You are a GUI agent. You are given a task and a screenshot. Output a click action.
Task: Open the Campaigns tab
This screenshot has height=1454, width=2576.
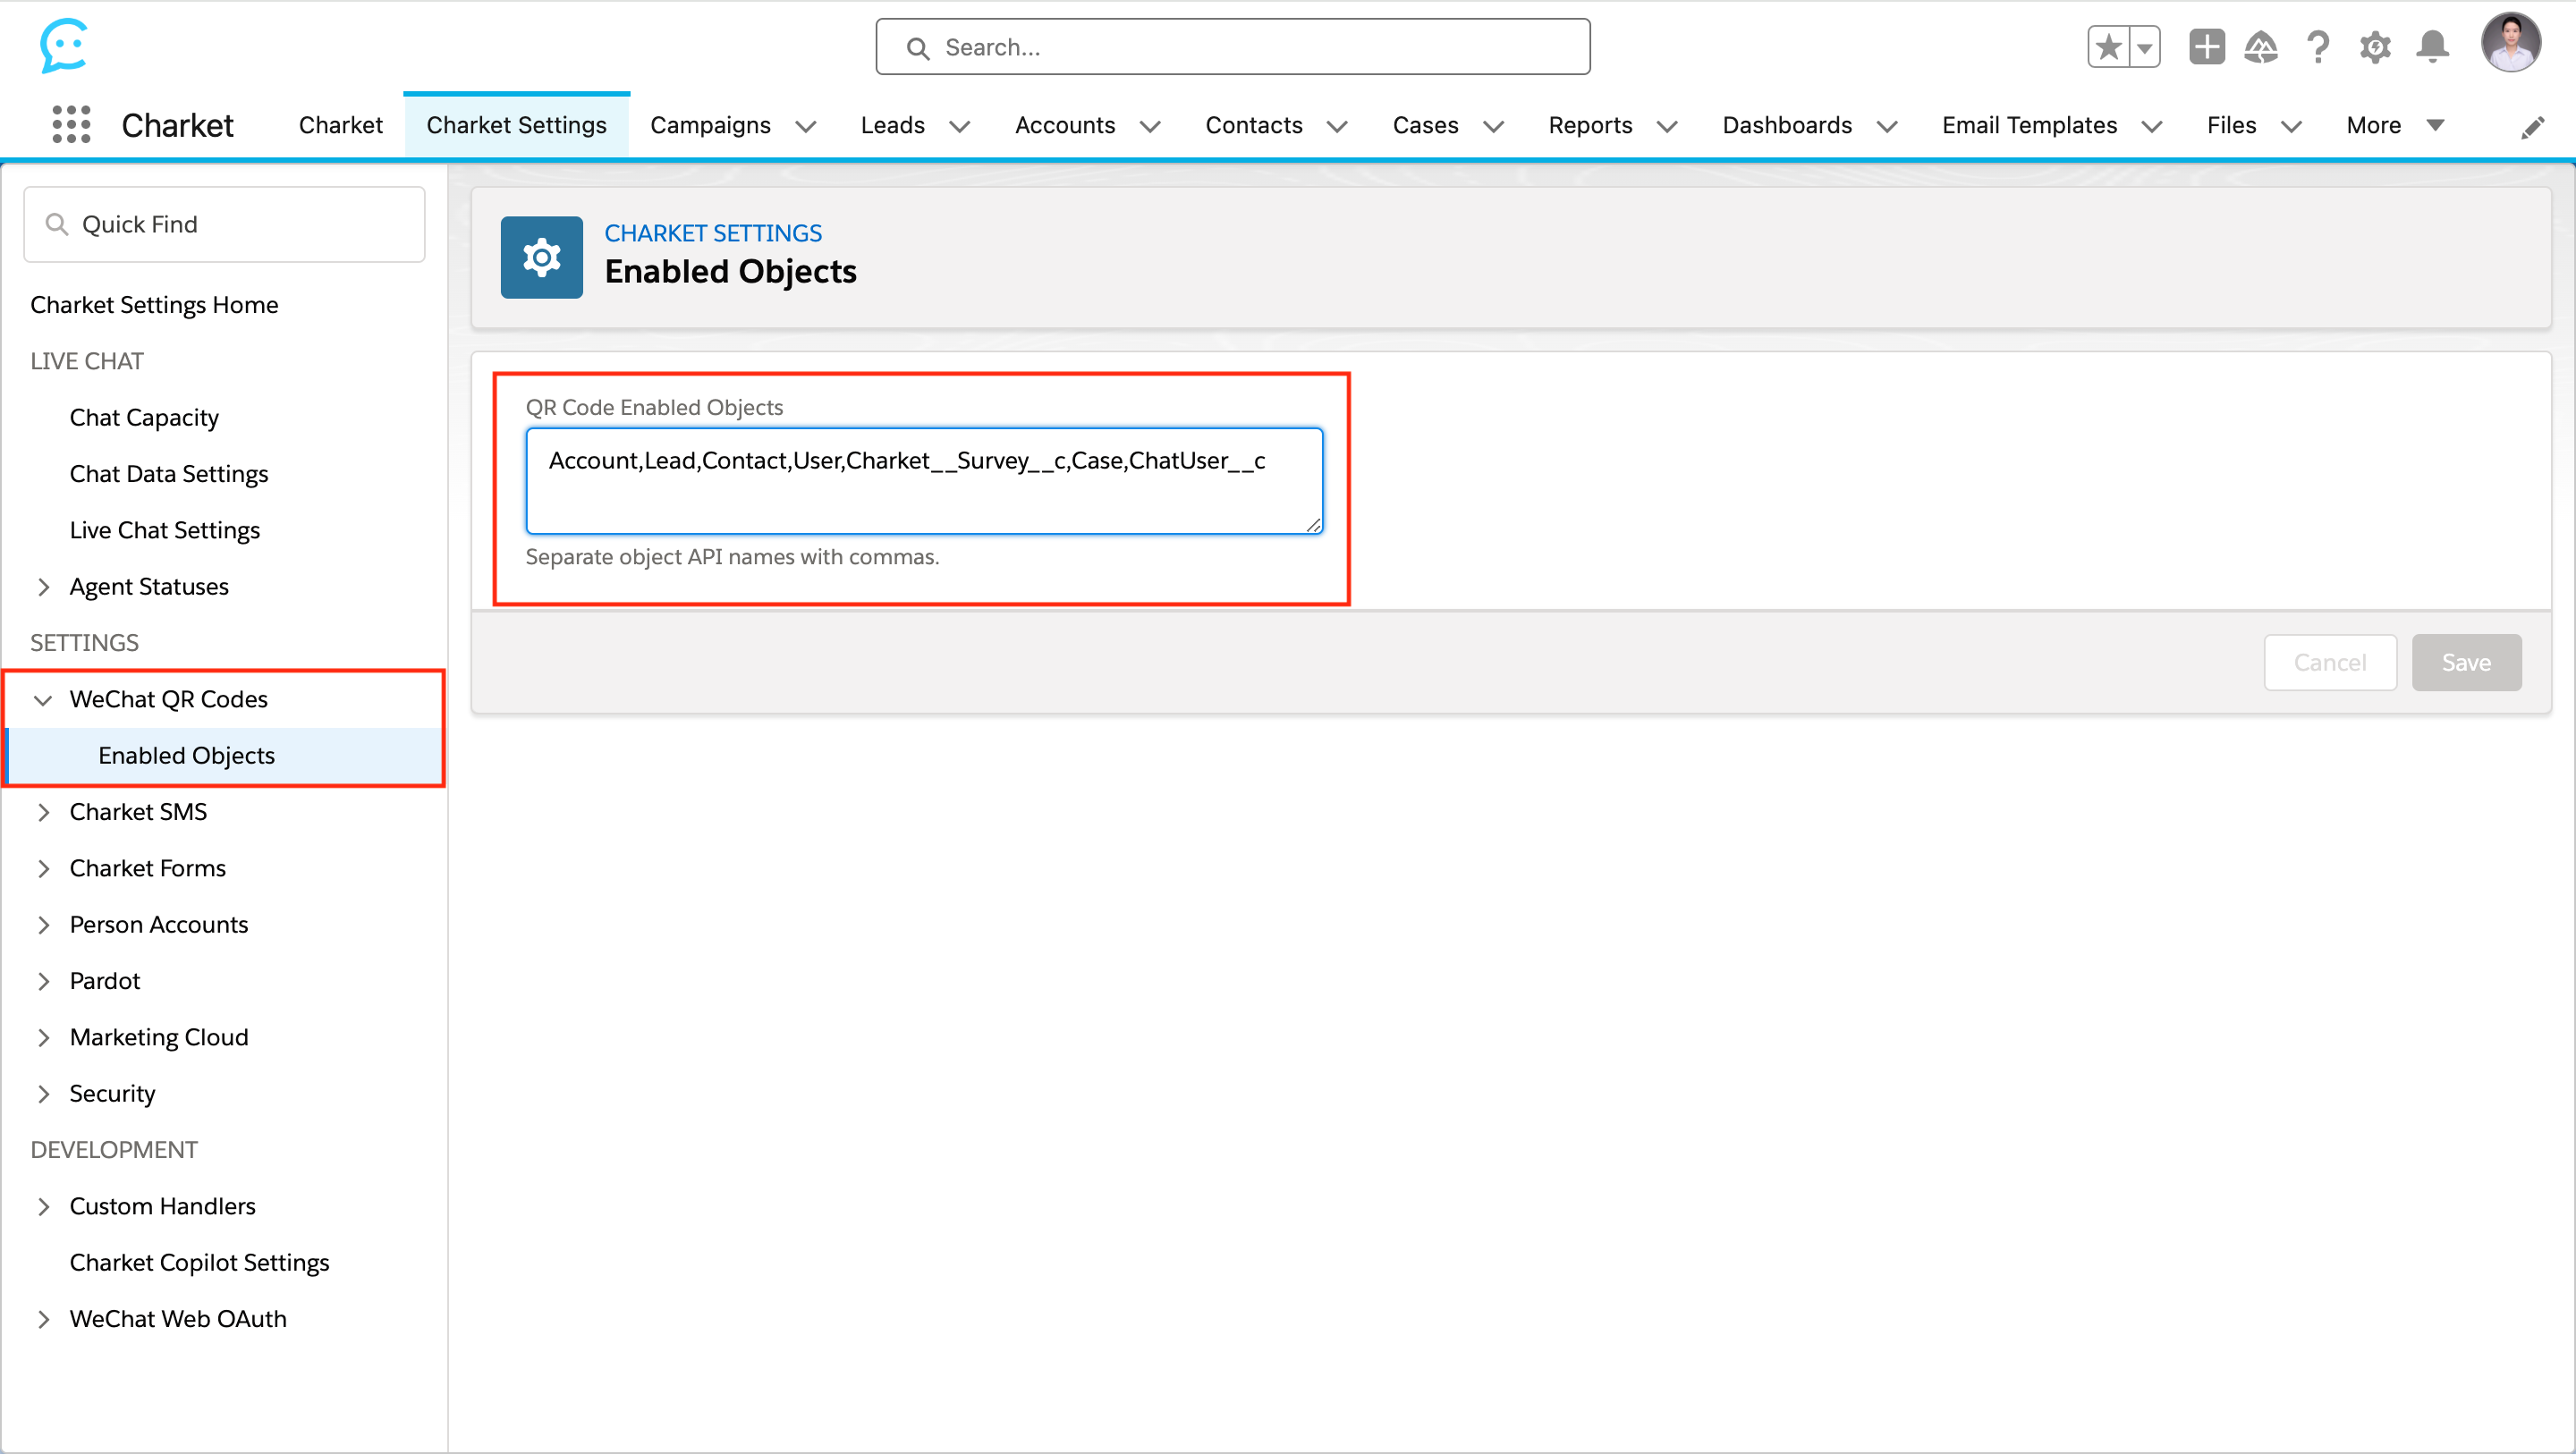tap(710, 125)
